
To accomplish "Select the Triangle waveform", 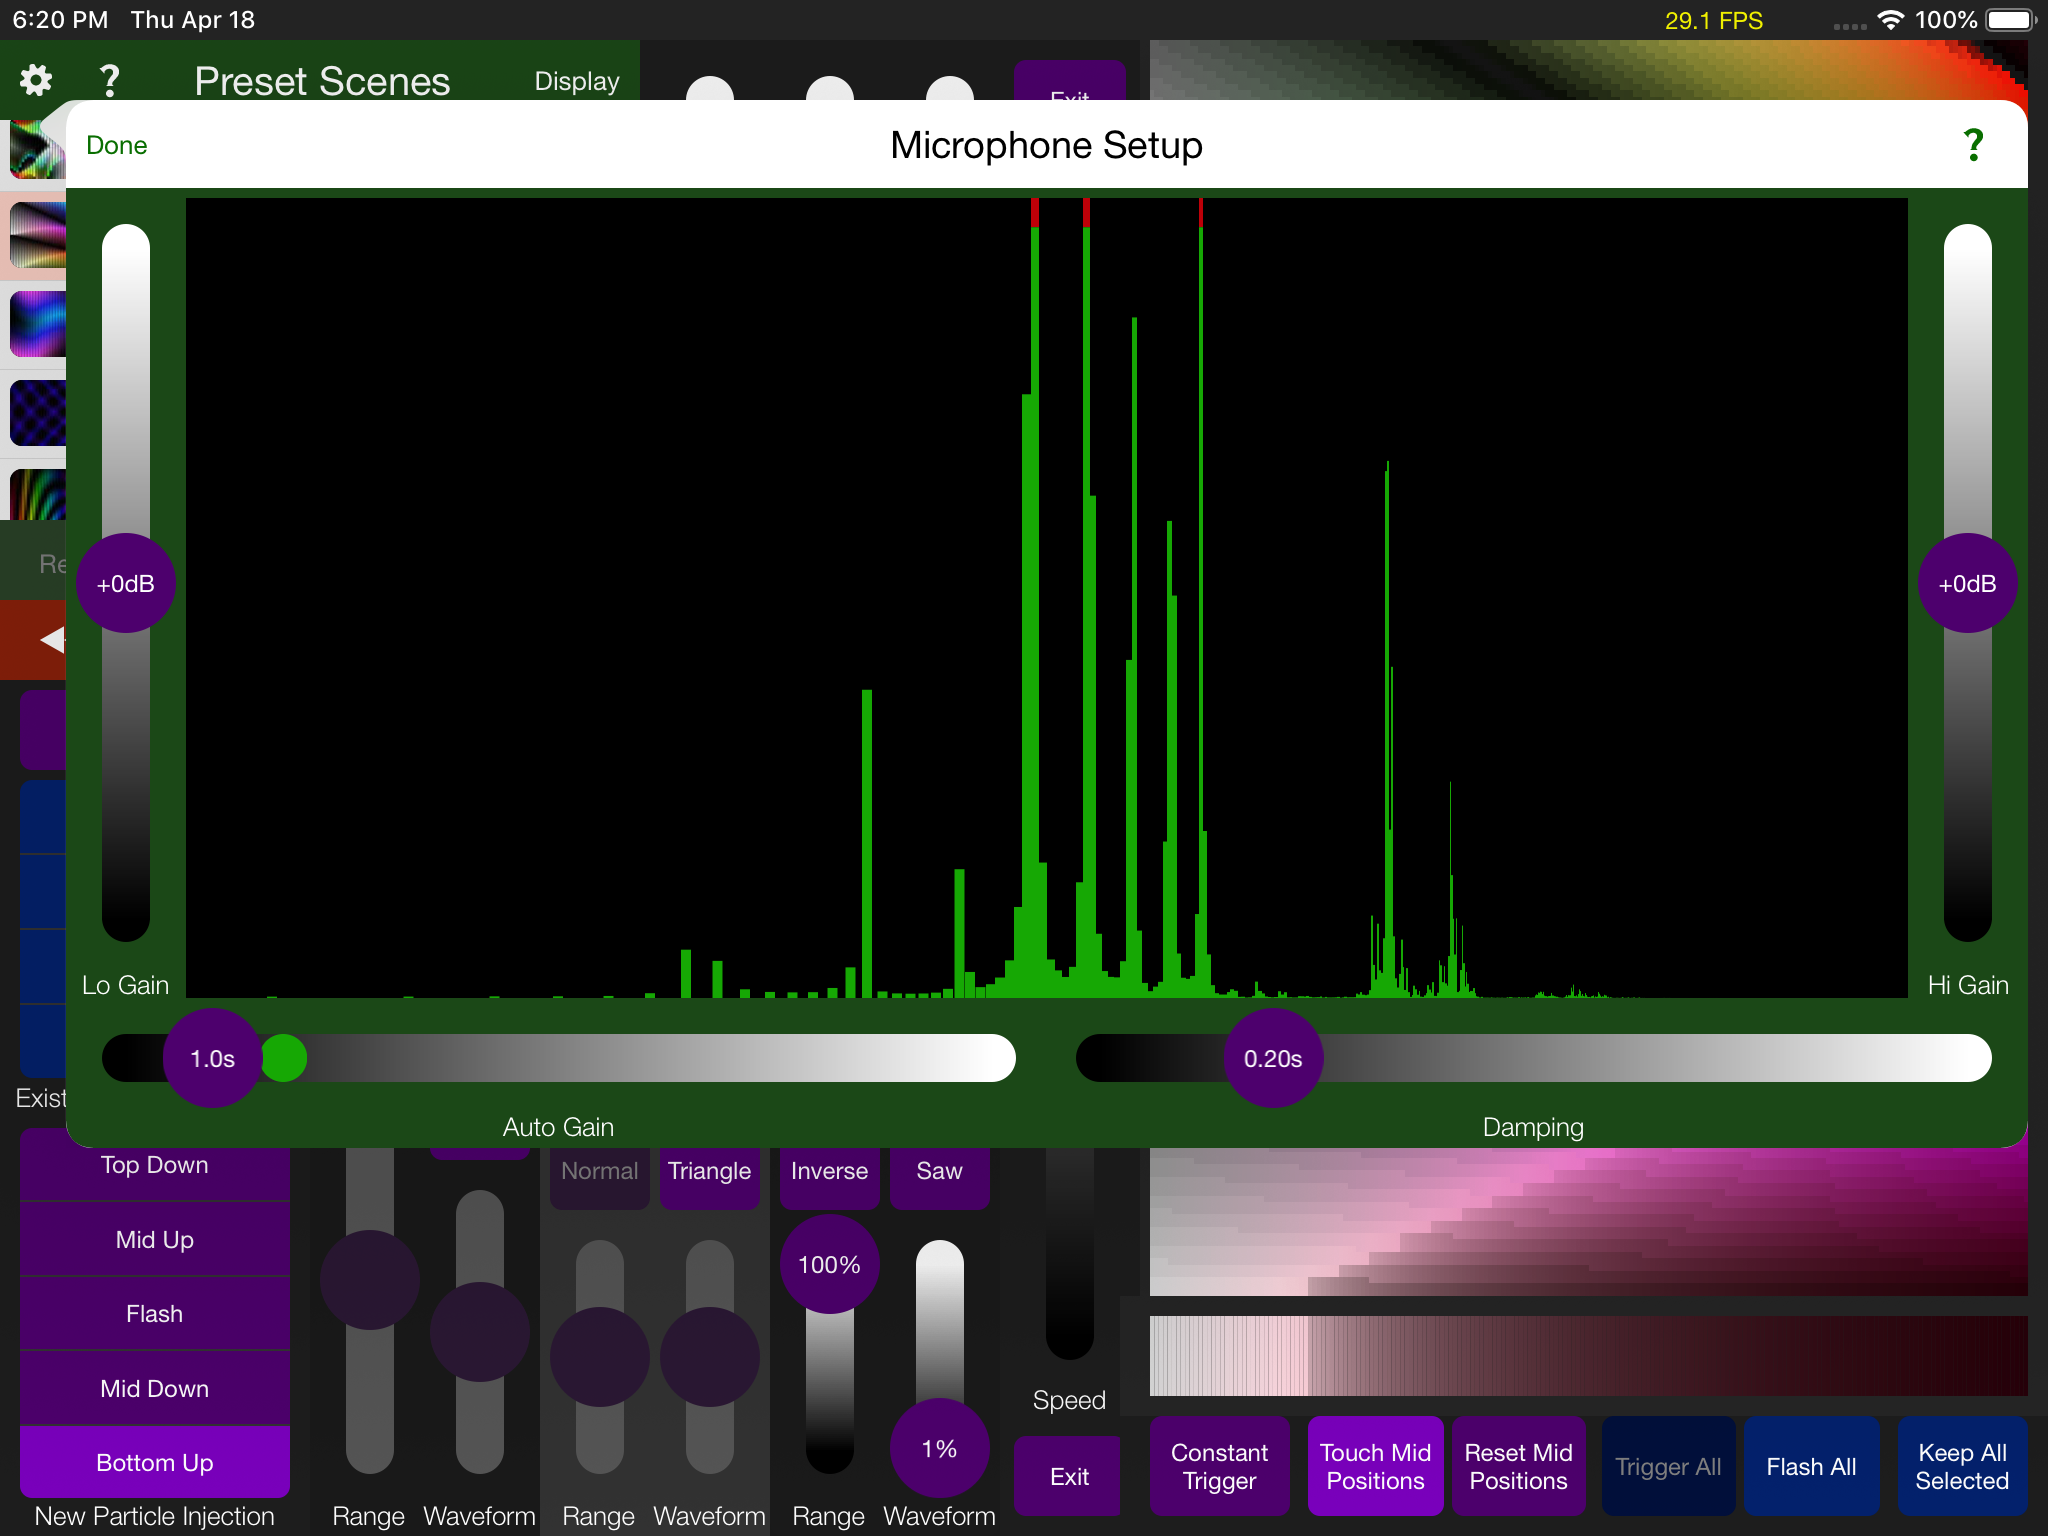I will coord(709,1170).
